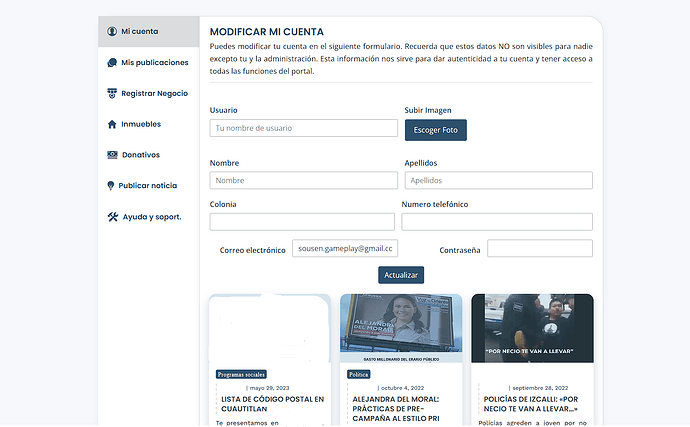This screenshot has height=427, width=690.
Task: Select the Apellidos input field
Action: [x=498, y=180]
